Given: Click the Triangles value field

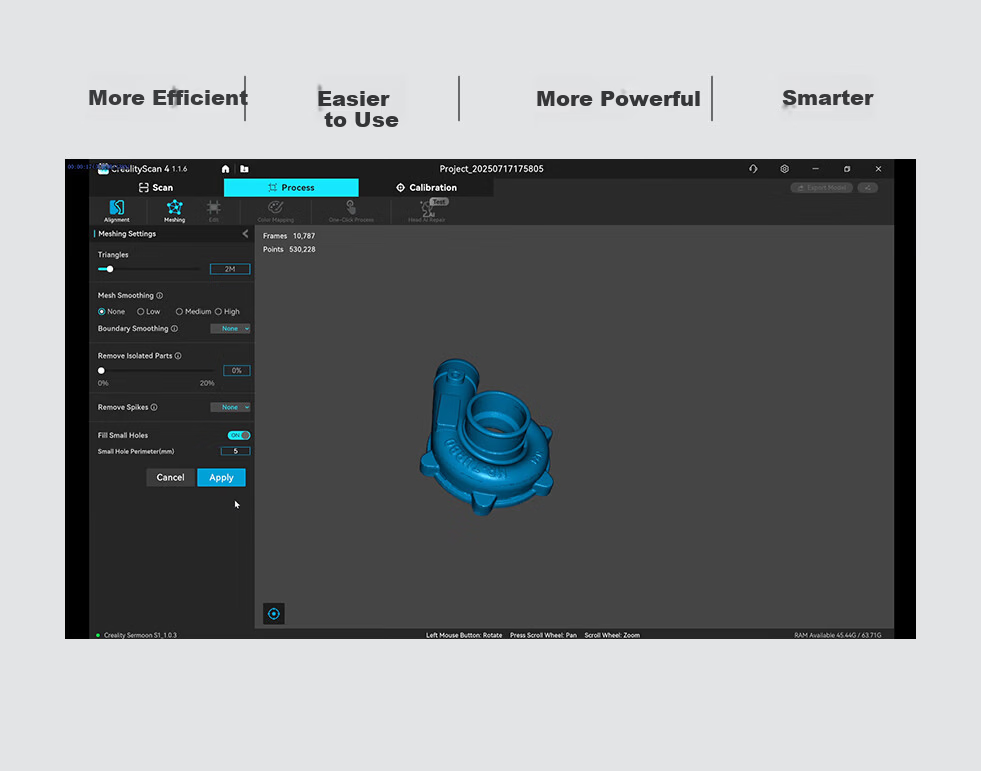Looking at the screenshot, I should 230,269.
